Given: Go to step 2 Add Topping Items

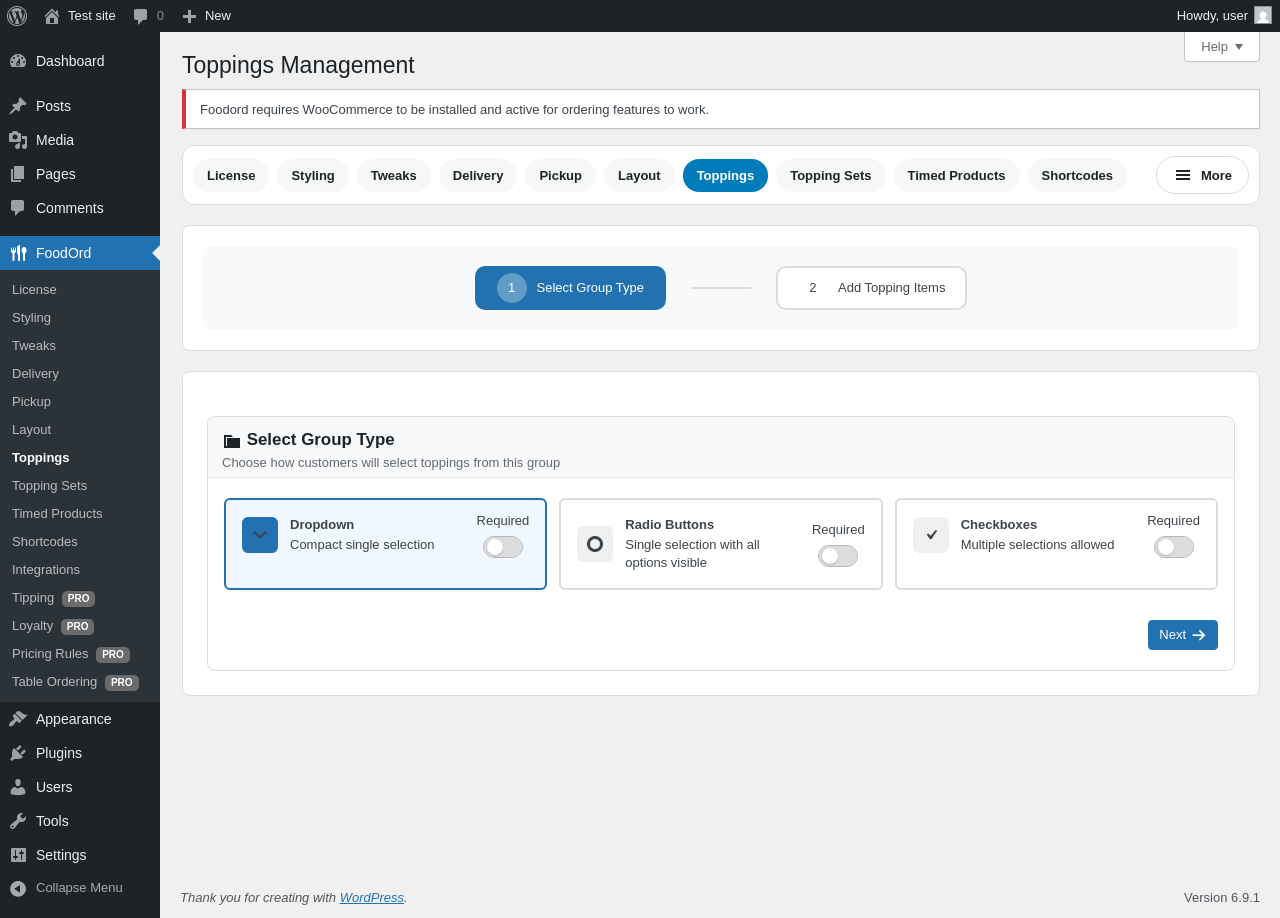Looking at the screenshot, I should 871,288.
